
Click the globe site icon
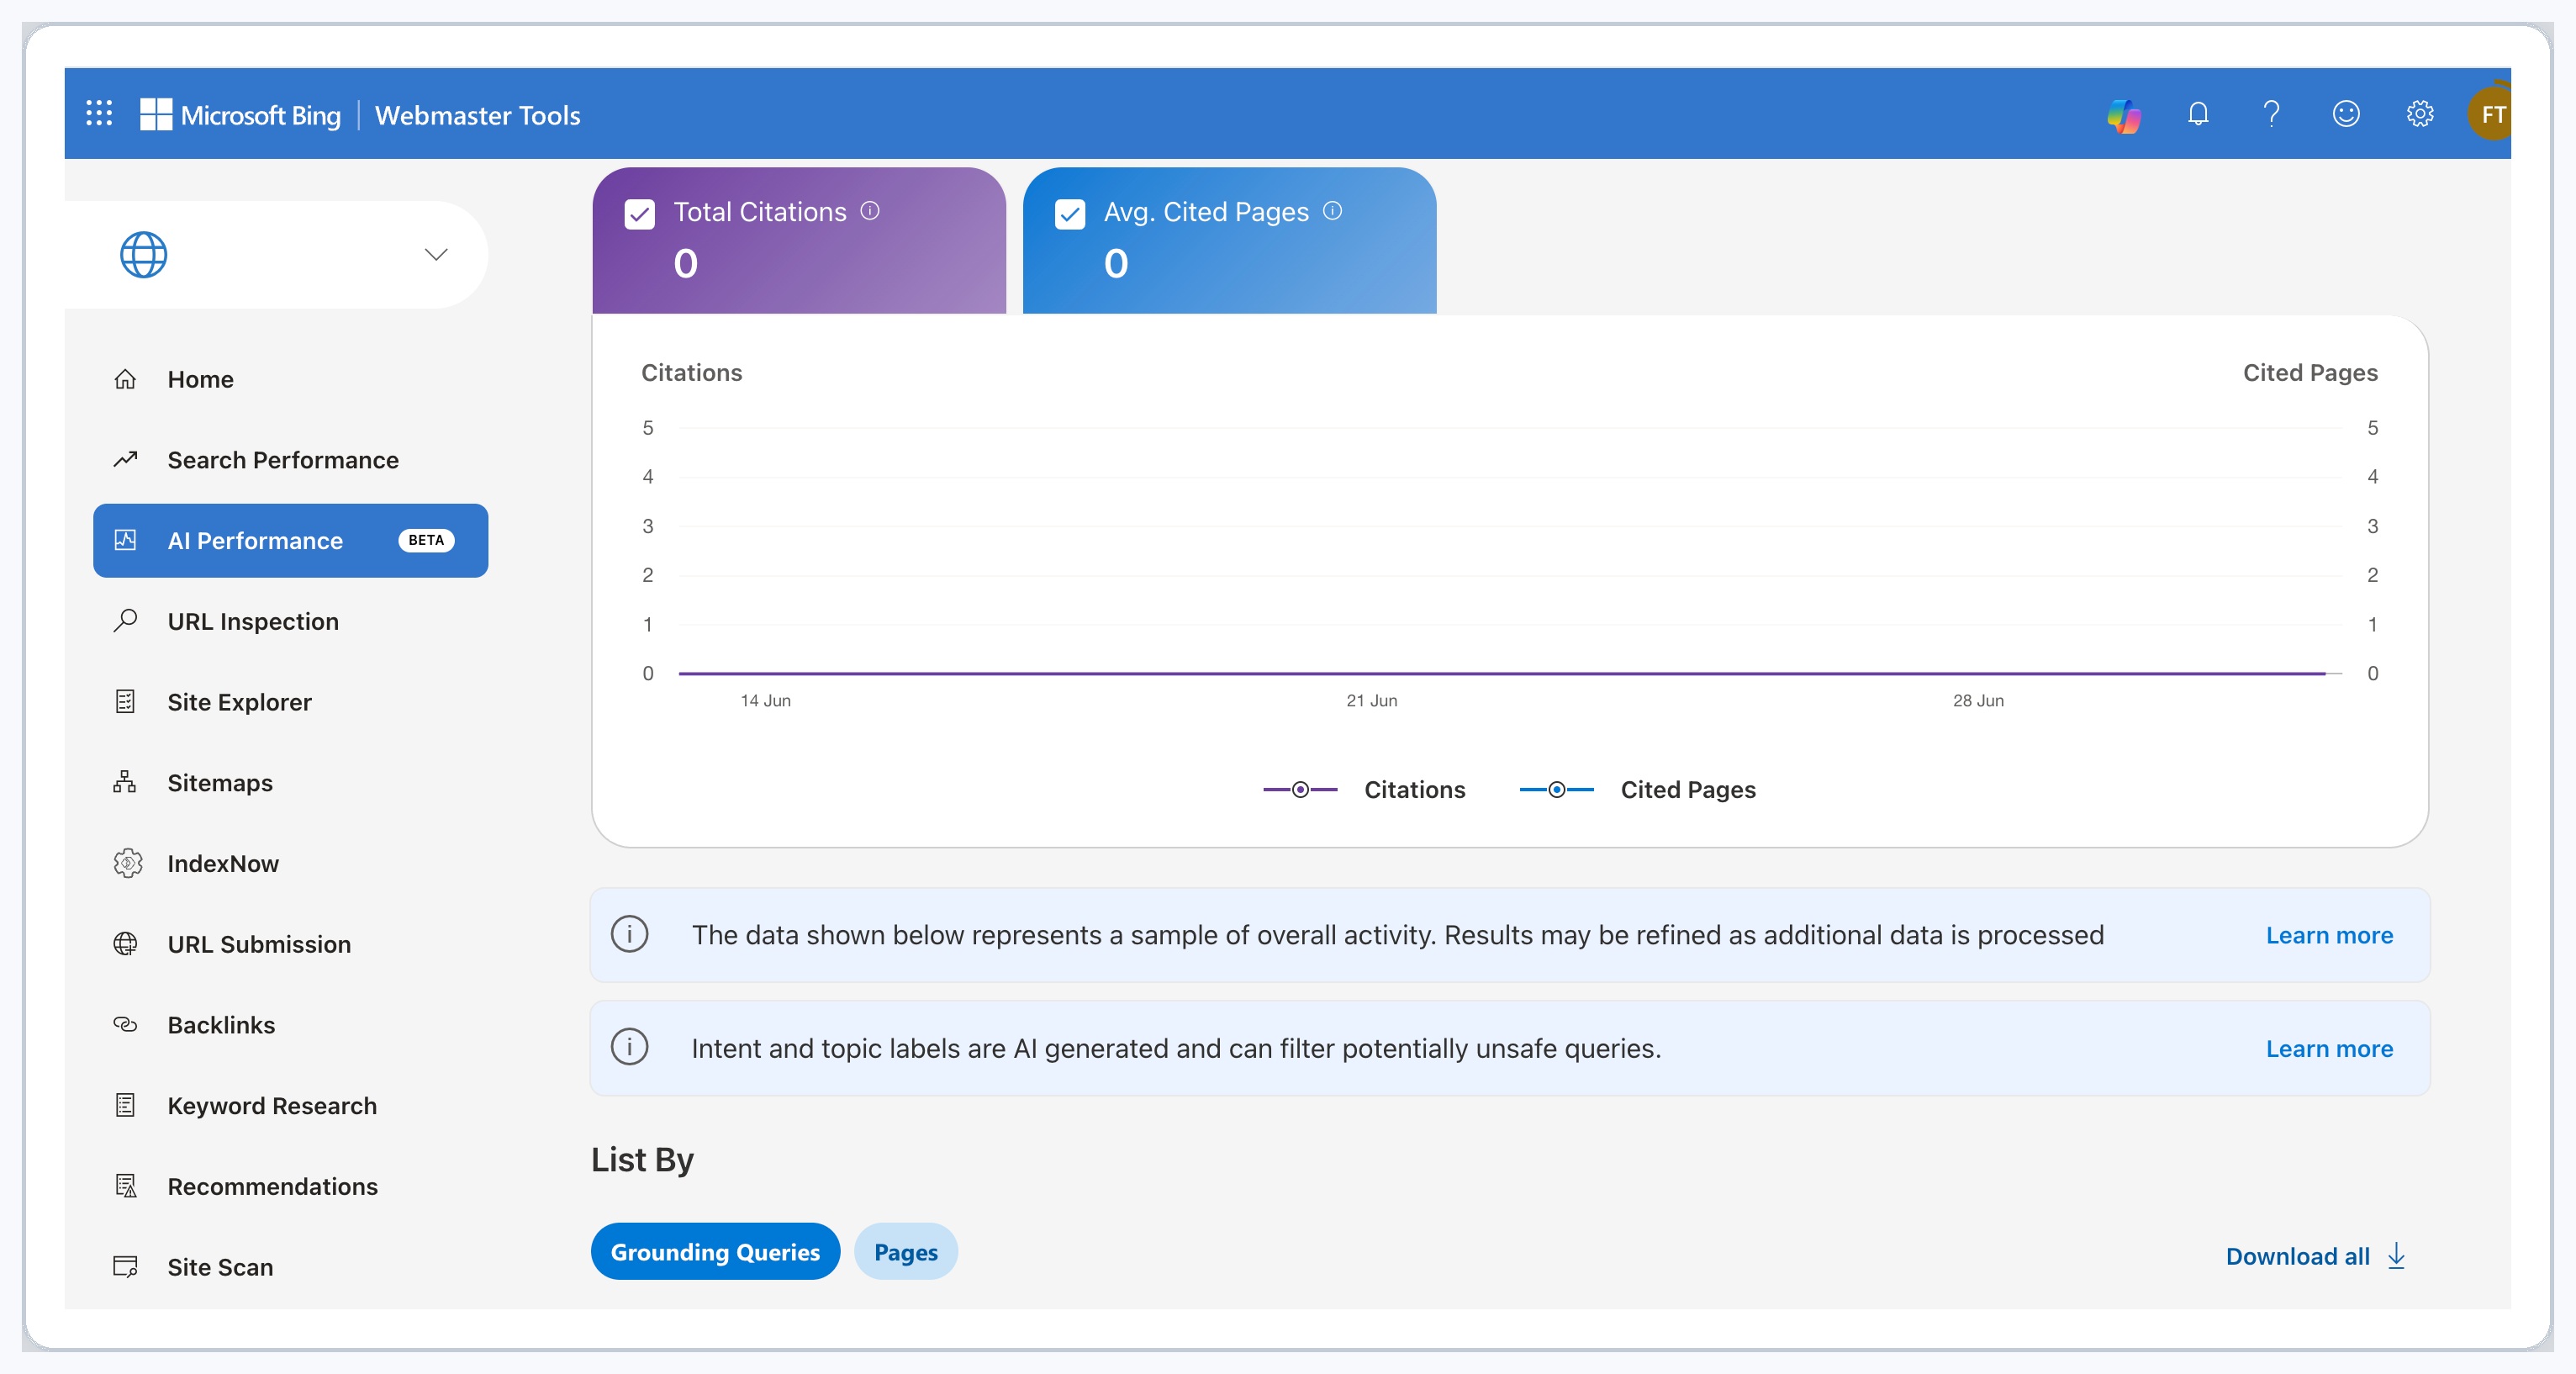(x=143, y=255)
